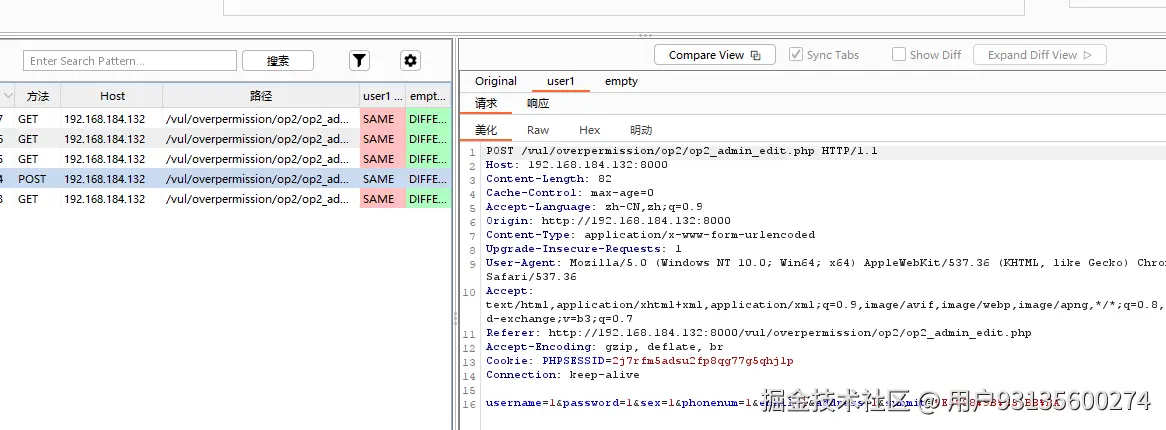Switch to the user1 tab
1166x430 pixels.
561,81
